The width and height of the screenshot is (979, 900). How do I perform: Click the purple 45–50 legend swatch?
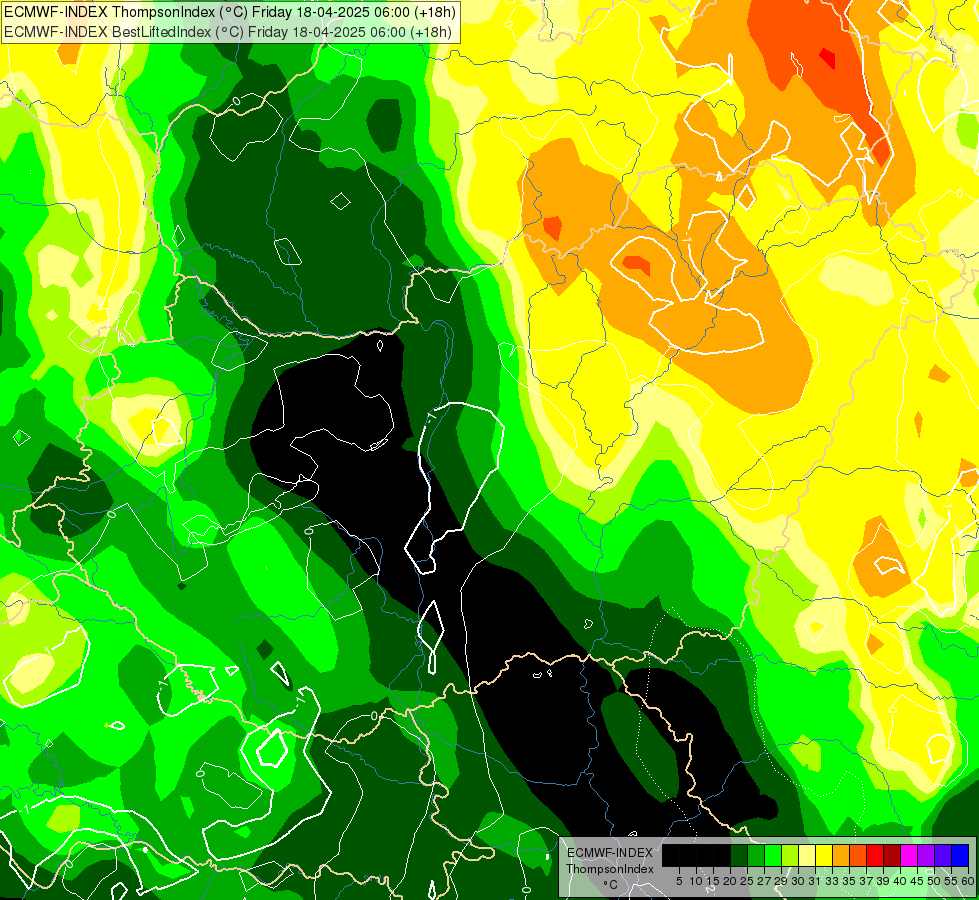[927, 855]
